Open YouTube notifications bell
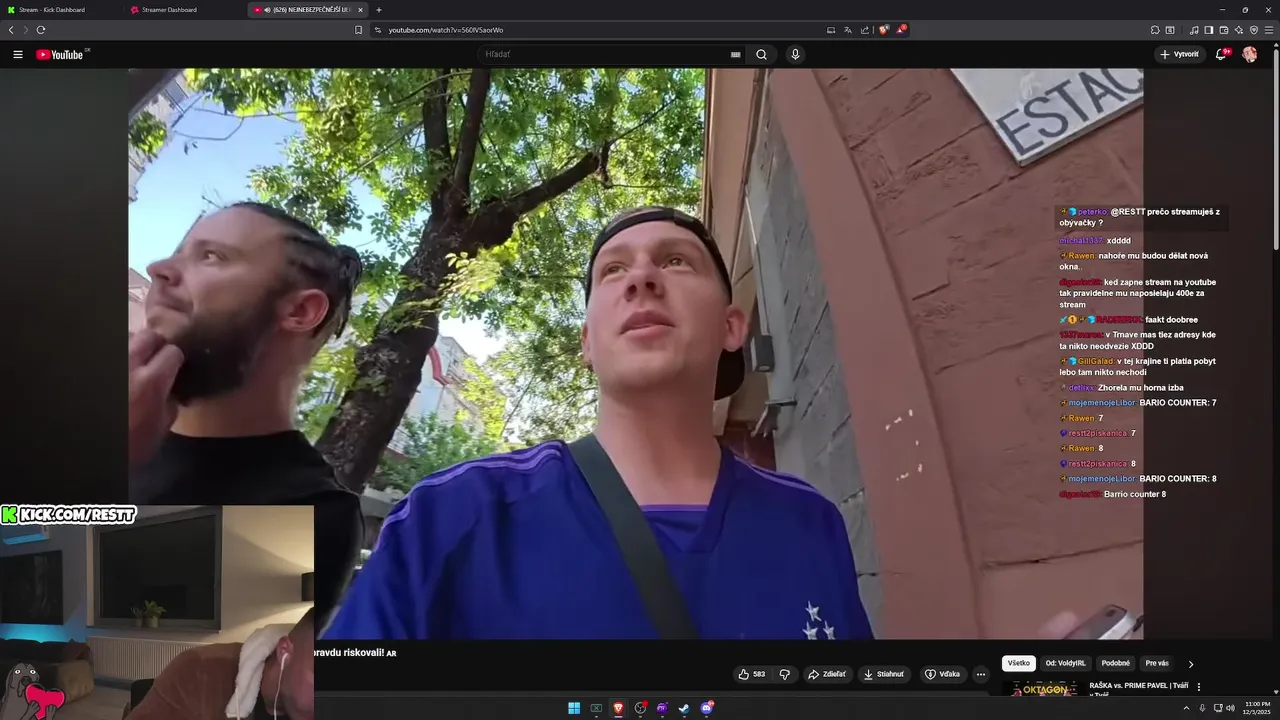Viewport: 1280px width, 720px height. point(1221,55)
